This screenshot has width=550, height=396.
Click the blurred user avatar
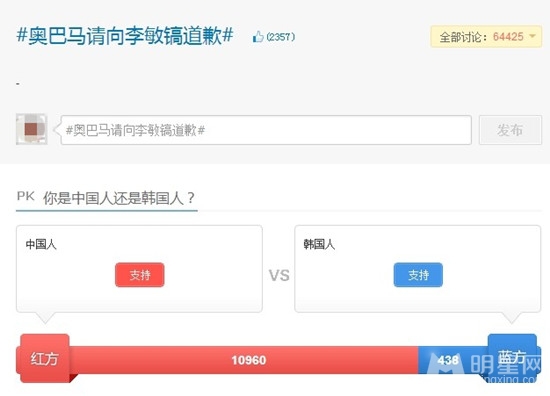coord(32,129)
